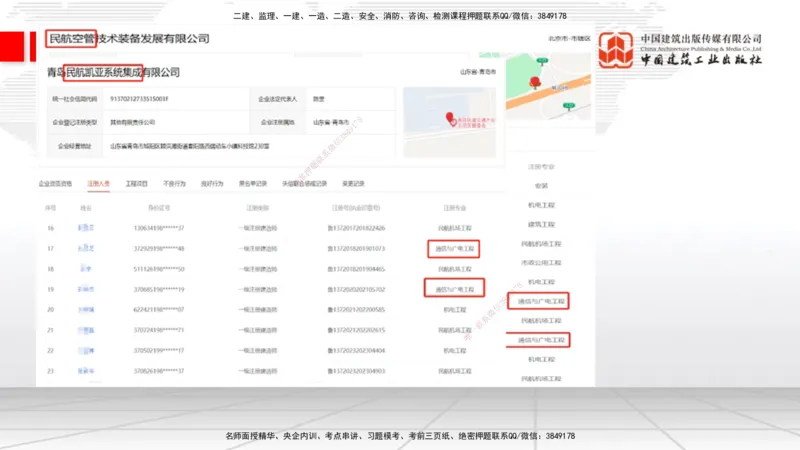
Task: Select ID number 370724198******71
Action: coord(159,330)
